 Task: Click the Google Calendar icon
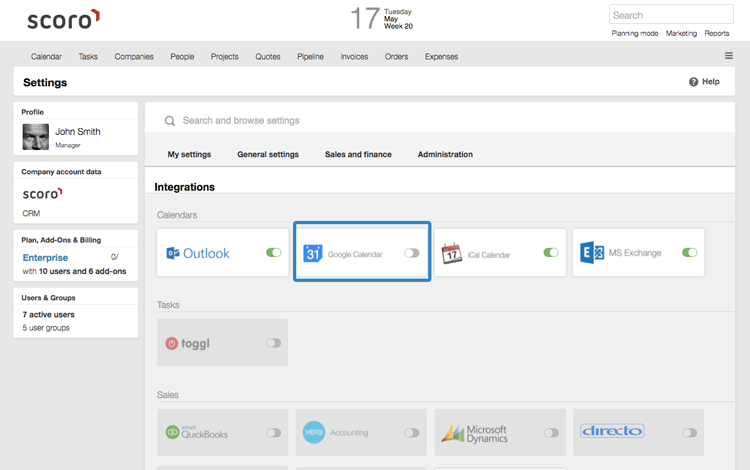point(313,253)
